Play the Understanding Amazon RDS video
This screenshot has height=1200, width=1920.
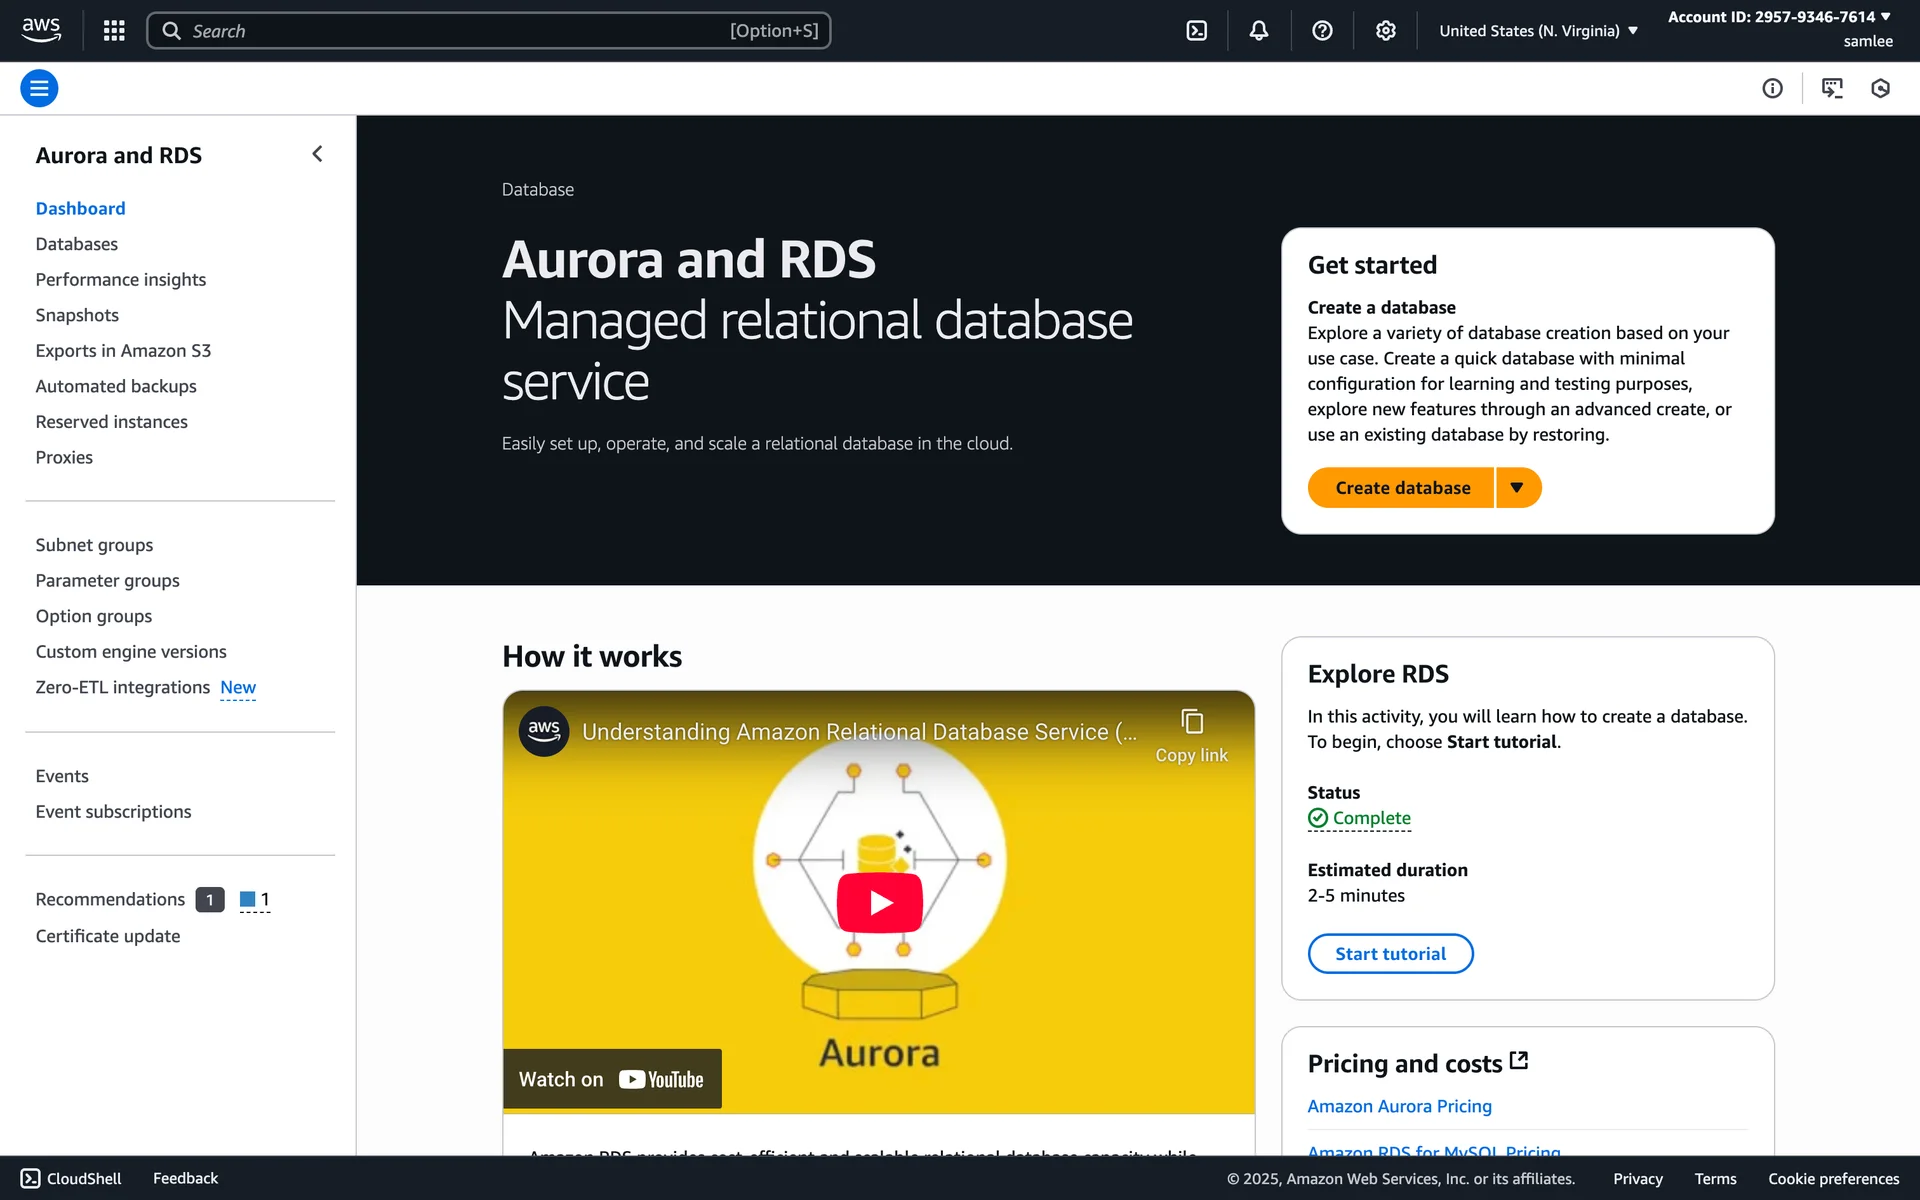click(x=879, y=902)
